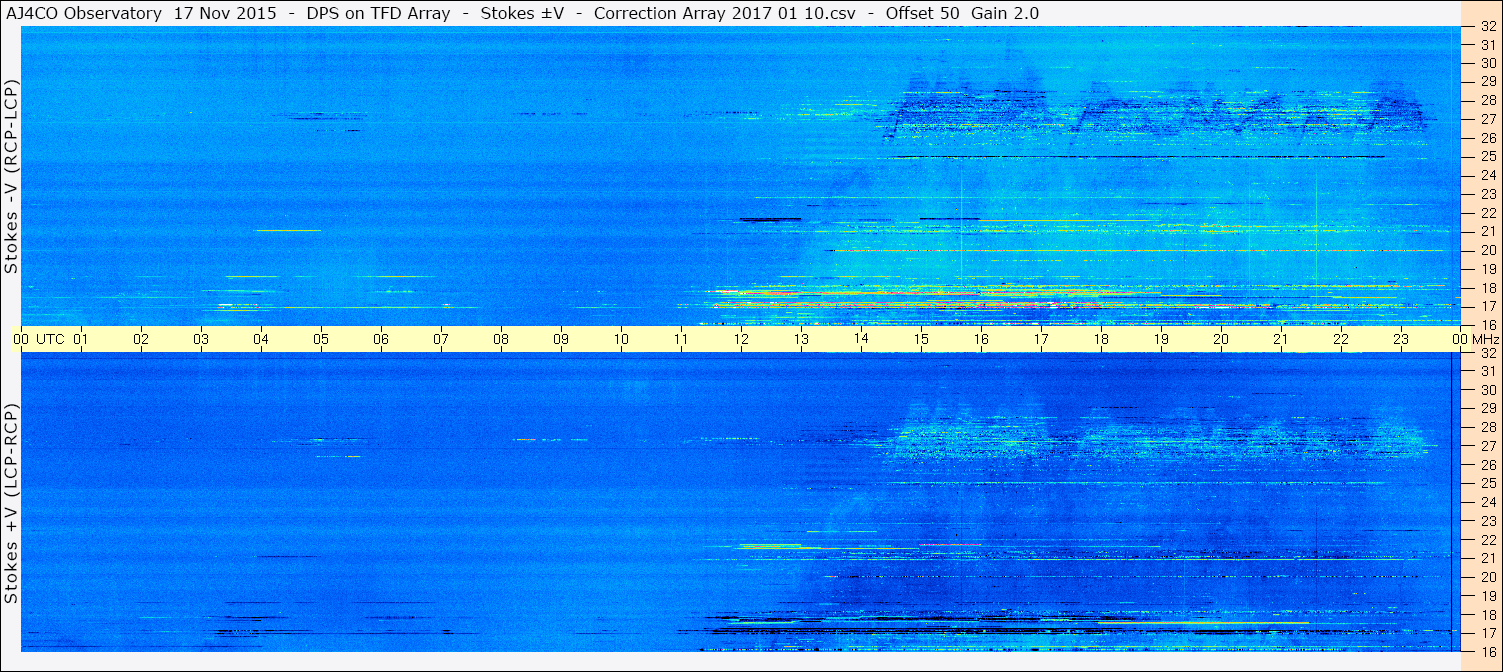Select the 14 hour tick on time axis
The width and height of the screenshot is (1503, 672).
click(861, 339)
